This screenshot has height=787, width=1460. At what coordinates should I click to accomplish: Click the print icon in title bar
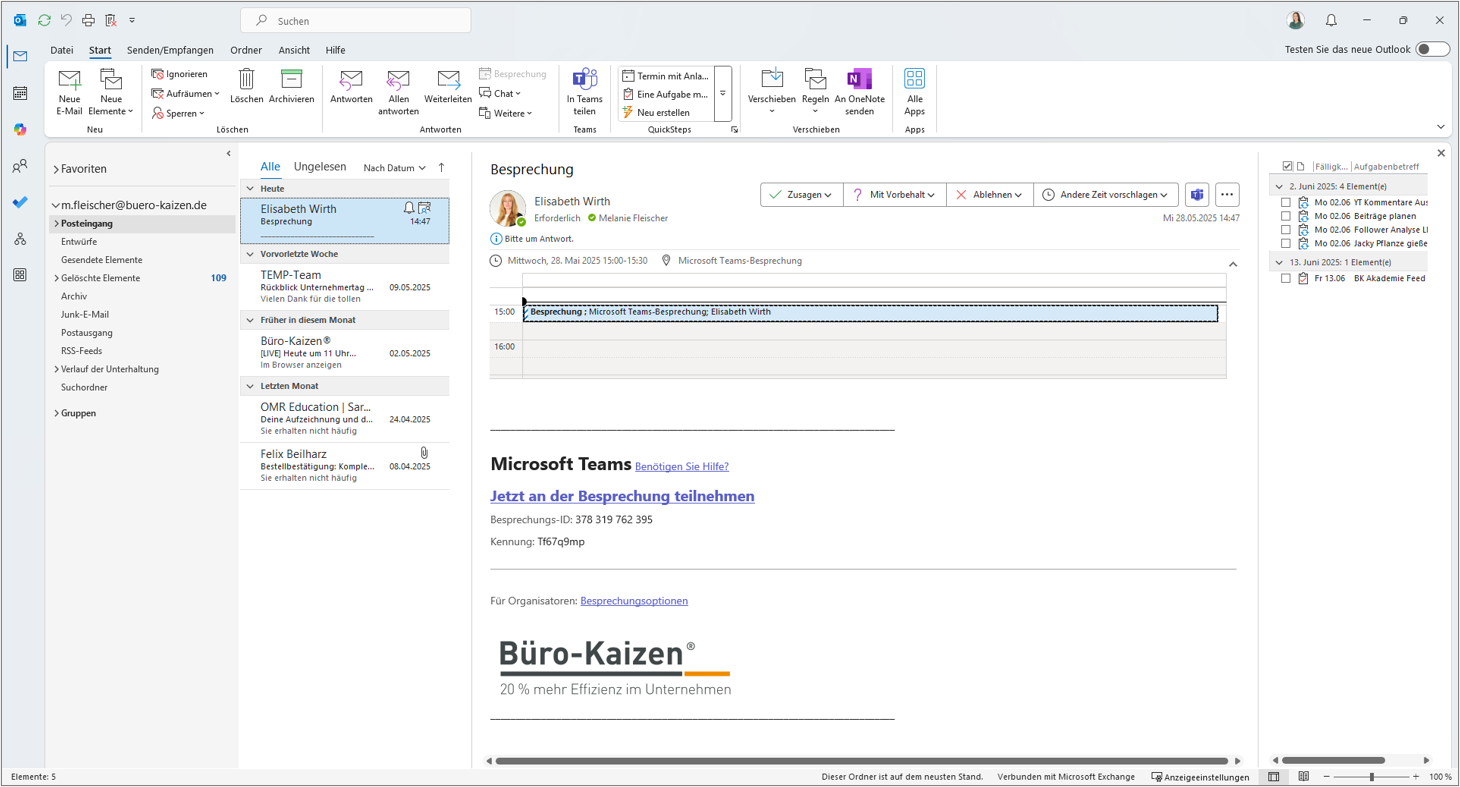point(88,20)
